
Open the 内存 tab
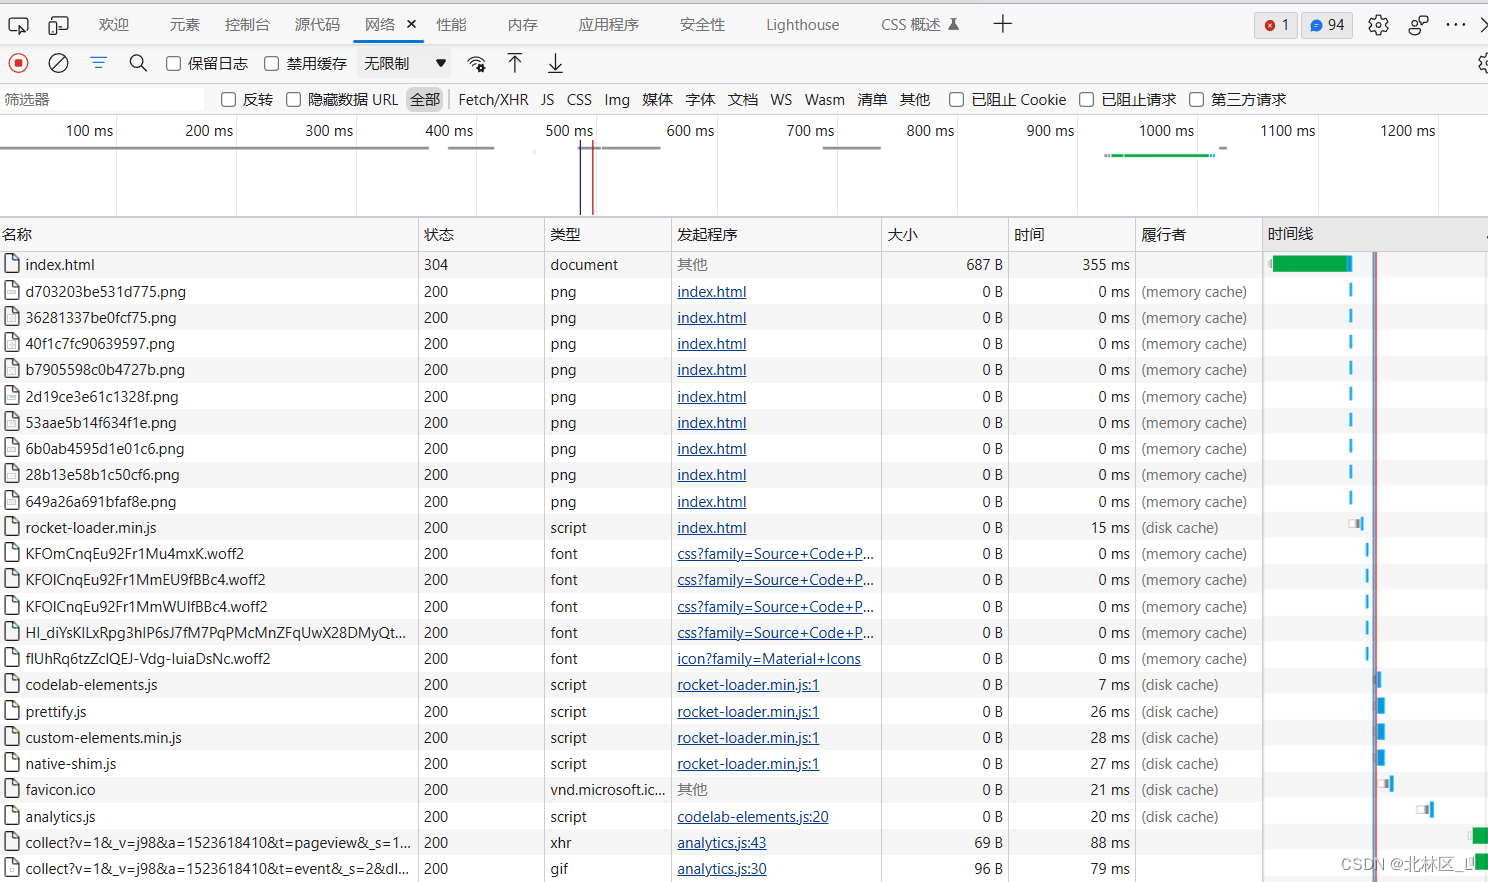pos(522,24)
